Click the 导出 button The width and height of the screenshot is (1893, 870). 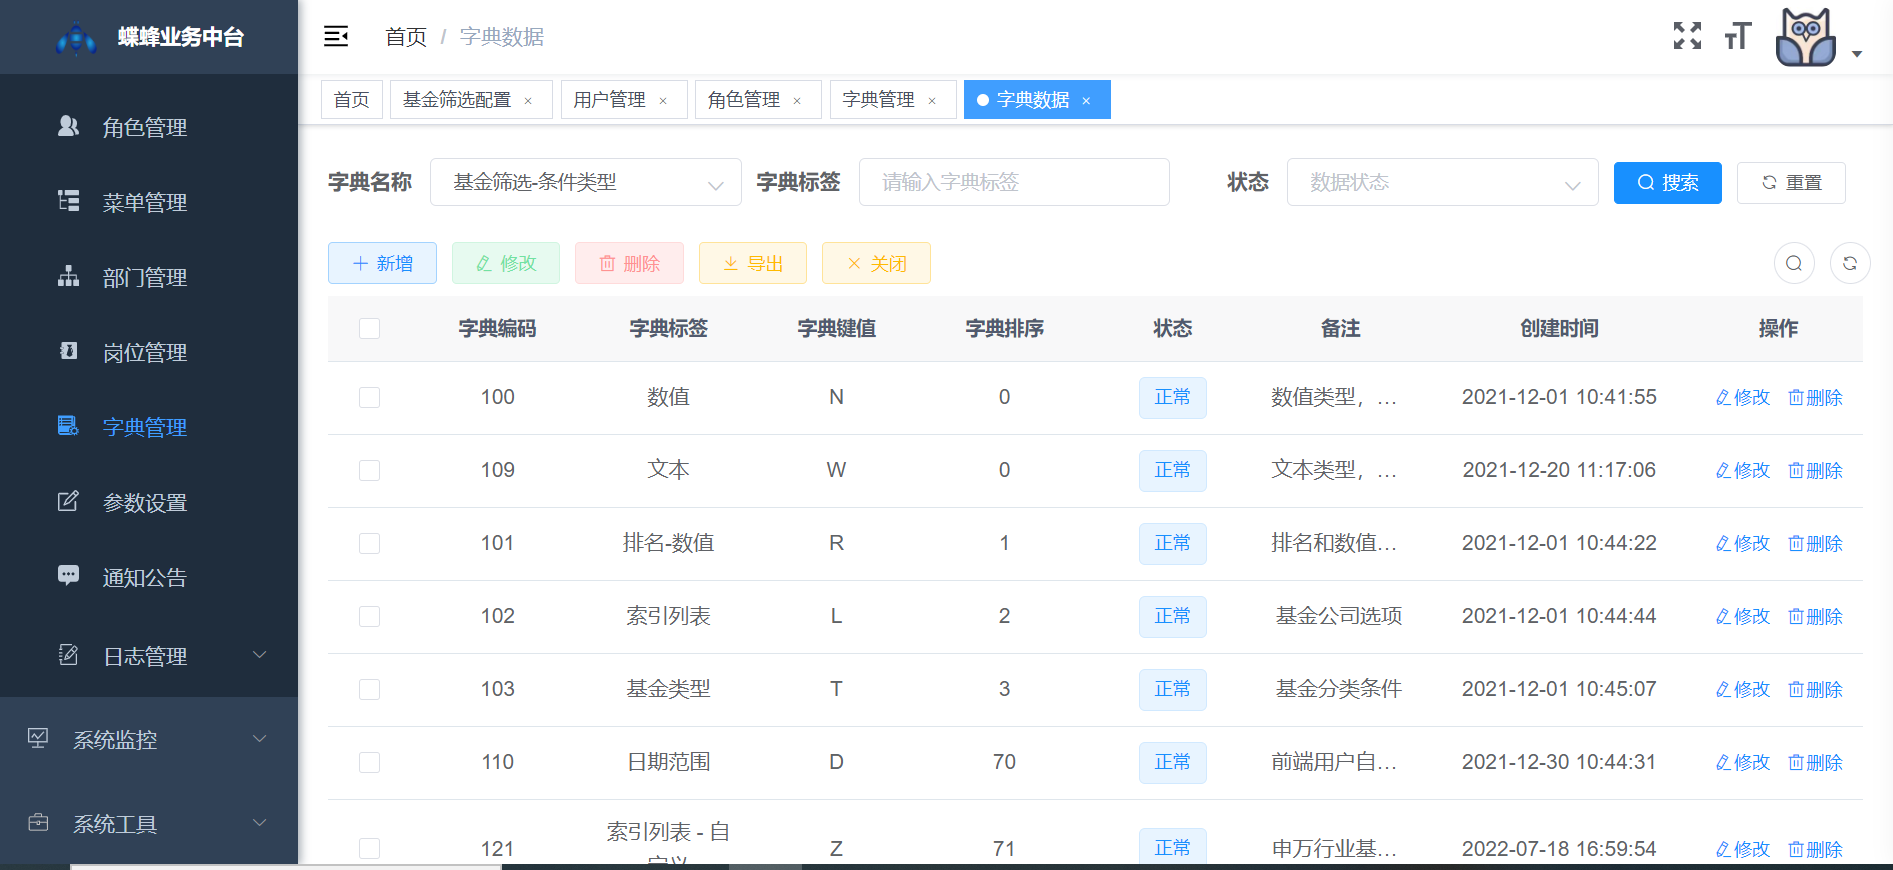[753, 263]
